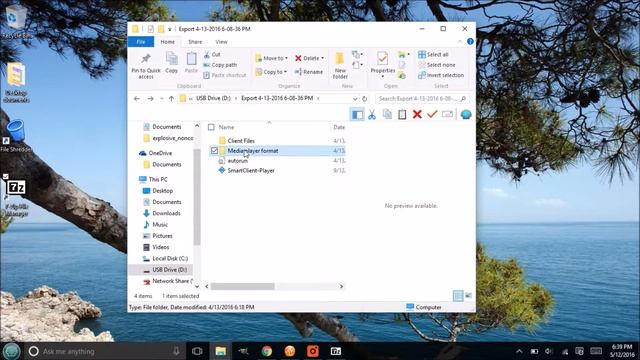
Task: Open the Move to dropdown
Action: [271, 58]
